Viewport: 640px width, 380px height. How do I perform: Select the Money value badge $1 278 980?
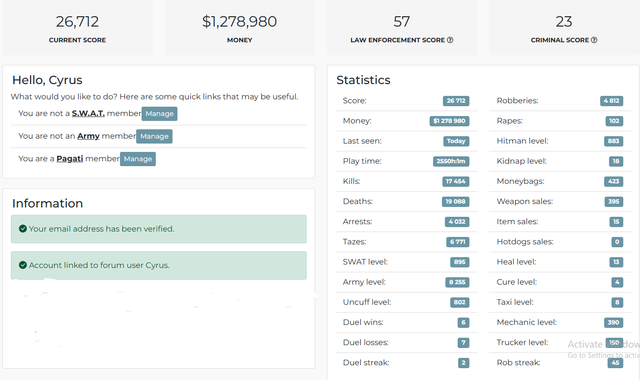point(449,121)
